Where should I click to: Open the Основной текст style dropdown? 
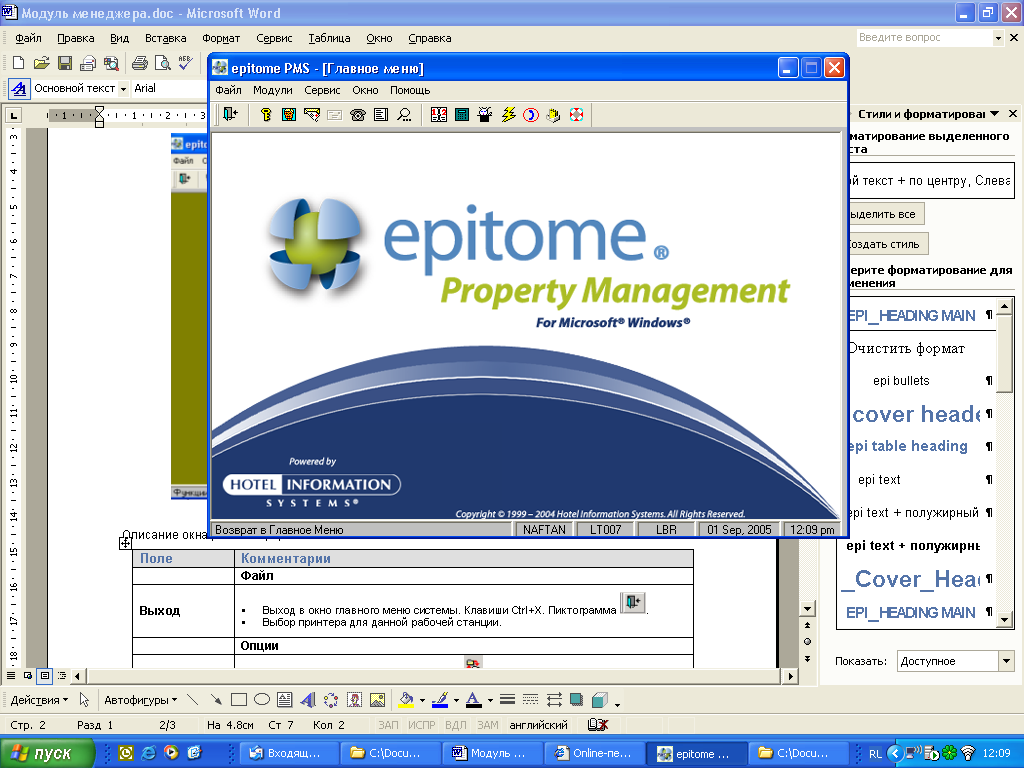123,89
